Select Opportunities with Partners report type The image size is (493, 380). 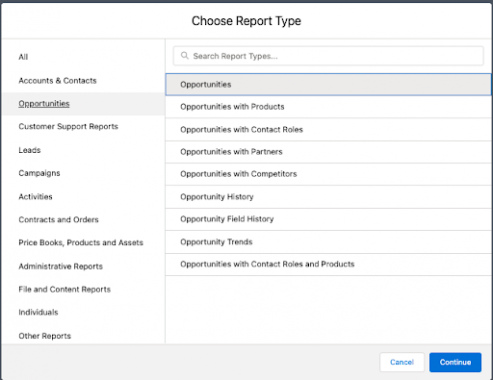tap(328, 152)
